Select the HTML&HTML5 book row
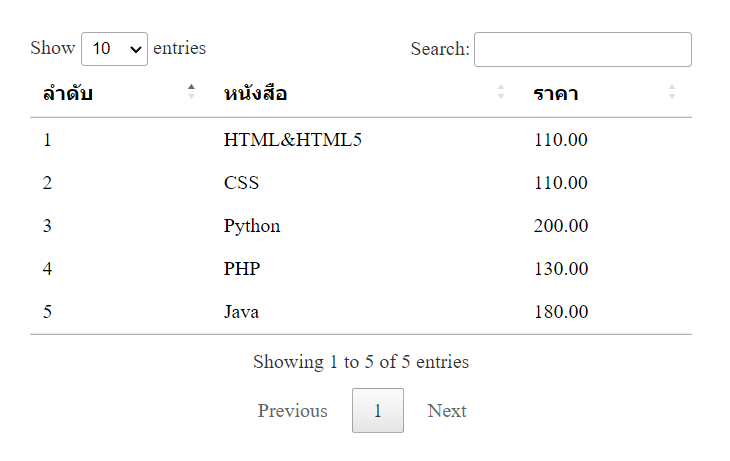This screenshot has width=730, height=461. pos(292,140)
